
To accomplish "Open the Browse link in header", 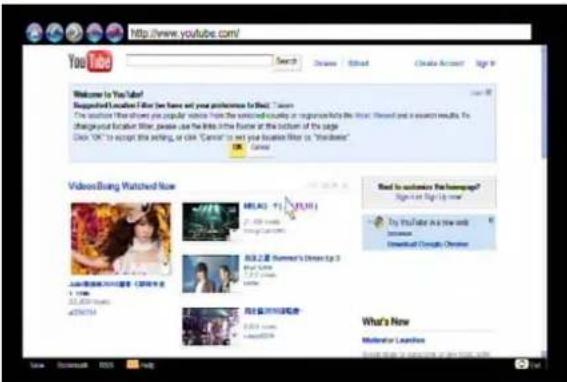I will pos(325,64).
